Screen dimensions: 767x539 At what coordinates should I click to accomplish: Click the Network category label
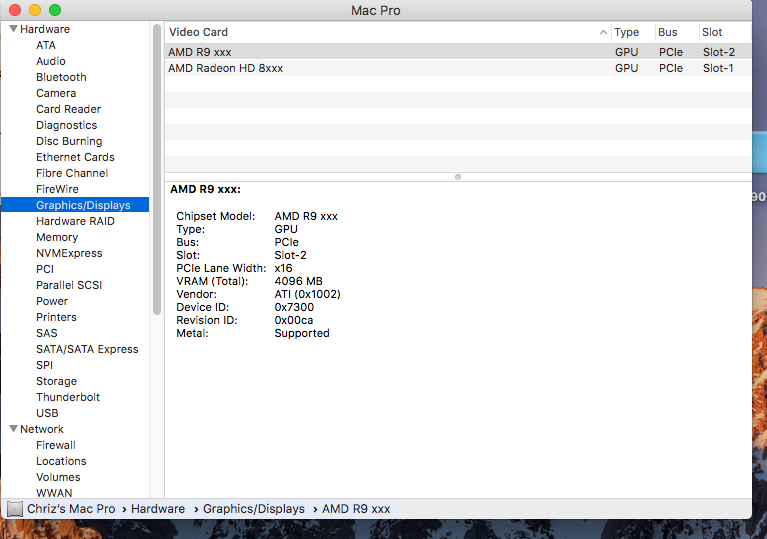tap(42, 429)
